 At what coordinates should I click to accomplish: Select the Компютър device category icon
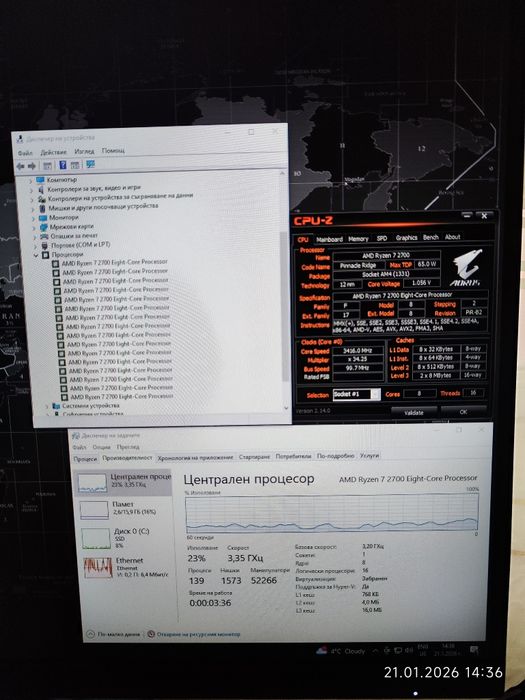pos(40,179)
